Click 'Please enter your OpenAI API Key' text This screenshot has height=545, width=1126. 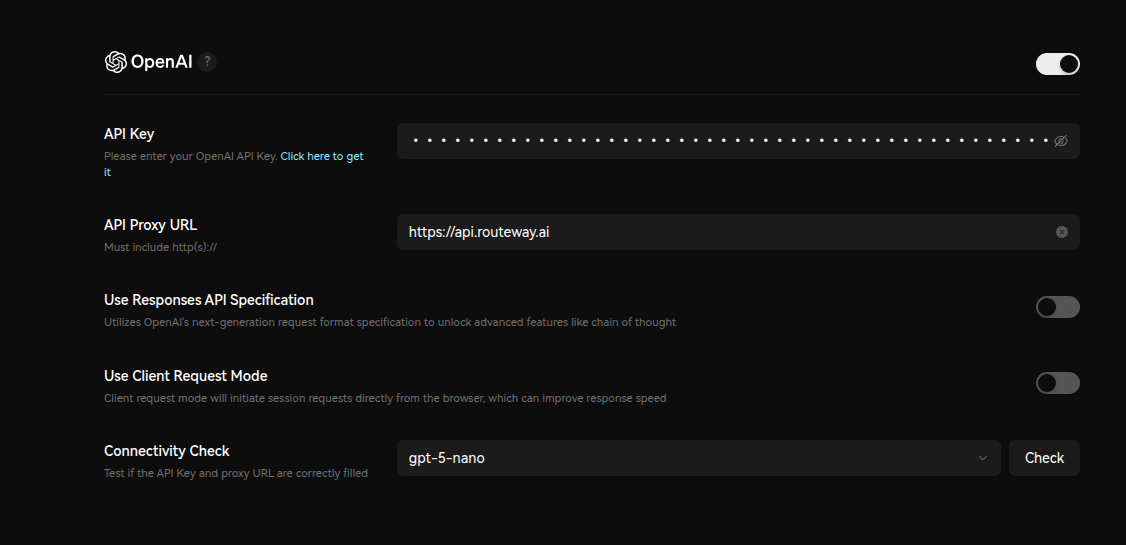point(190,157)
